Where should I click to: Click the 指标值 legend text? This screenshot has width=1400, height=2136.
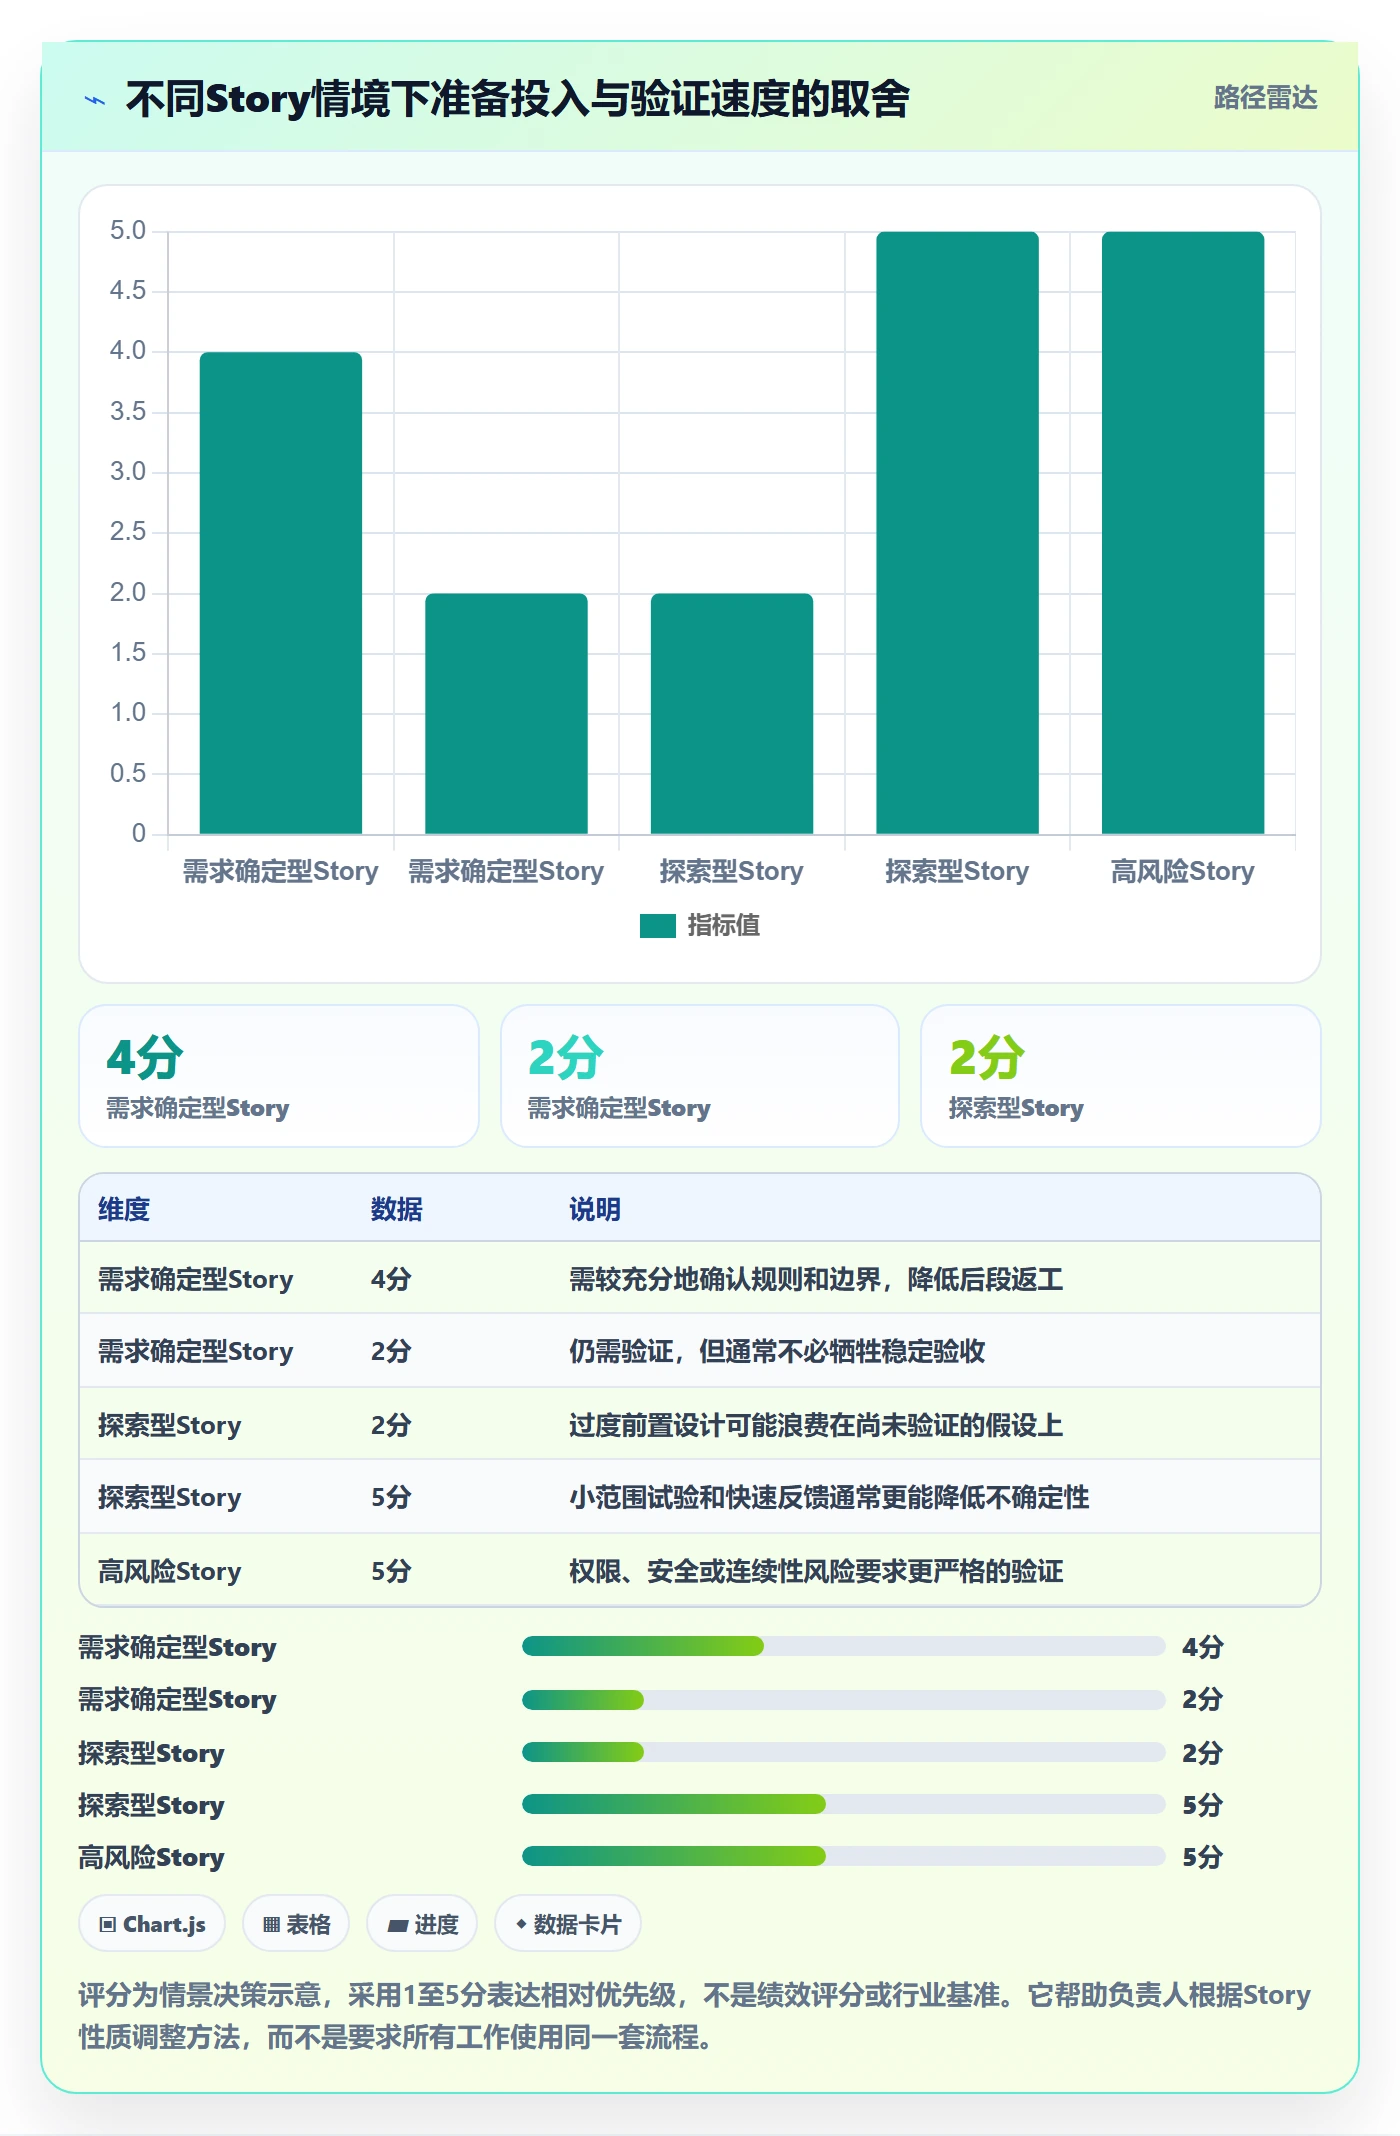pos(724,926)
